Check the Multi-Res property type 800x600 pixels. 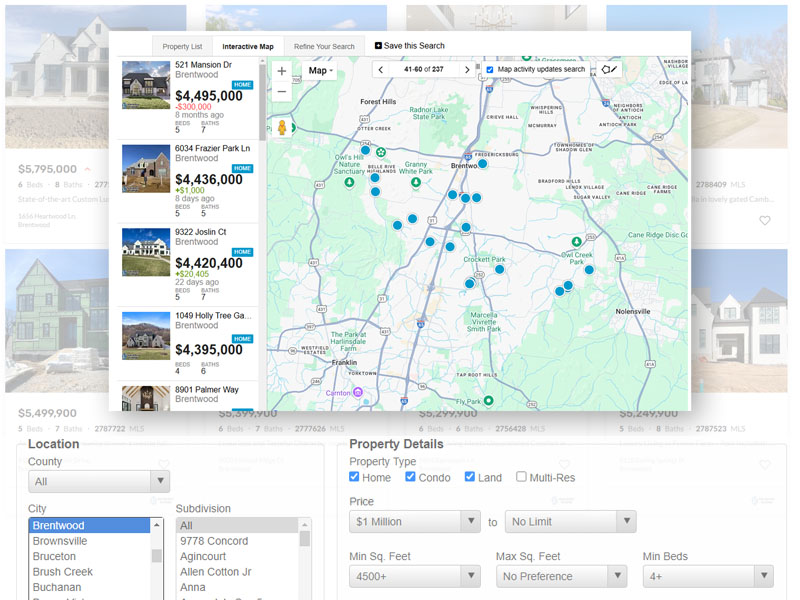(521, 477)
